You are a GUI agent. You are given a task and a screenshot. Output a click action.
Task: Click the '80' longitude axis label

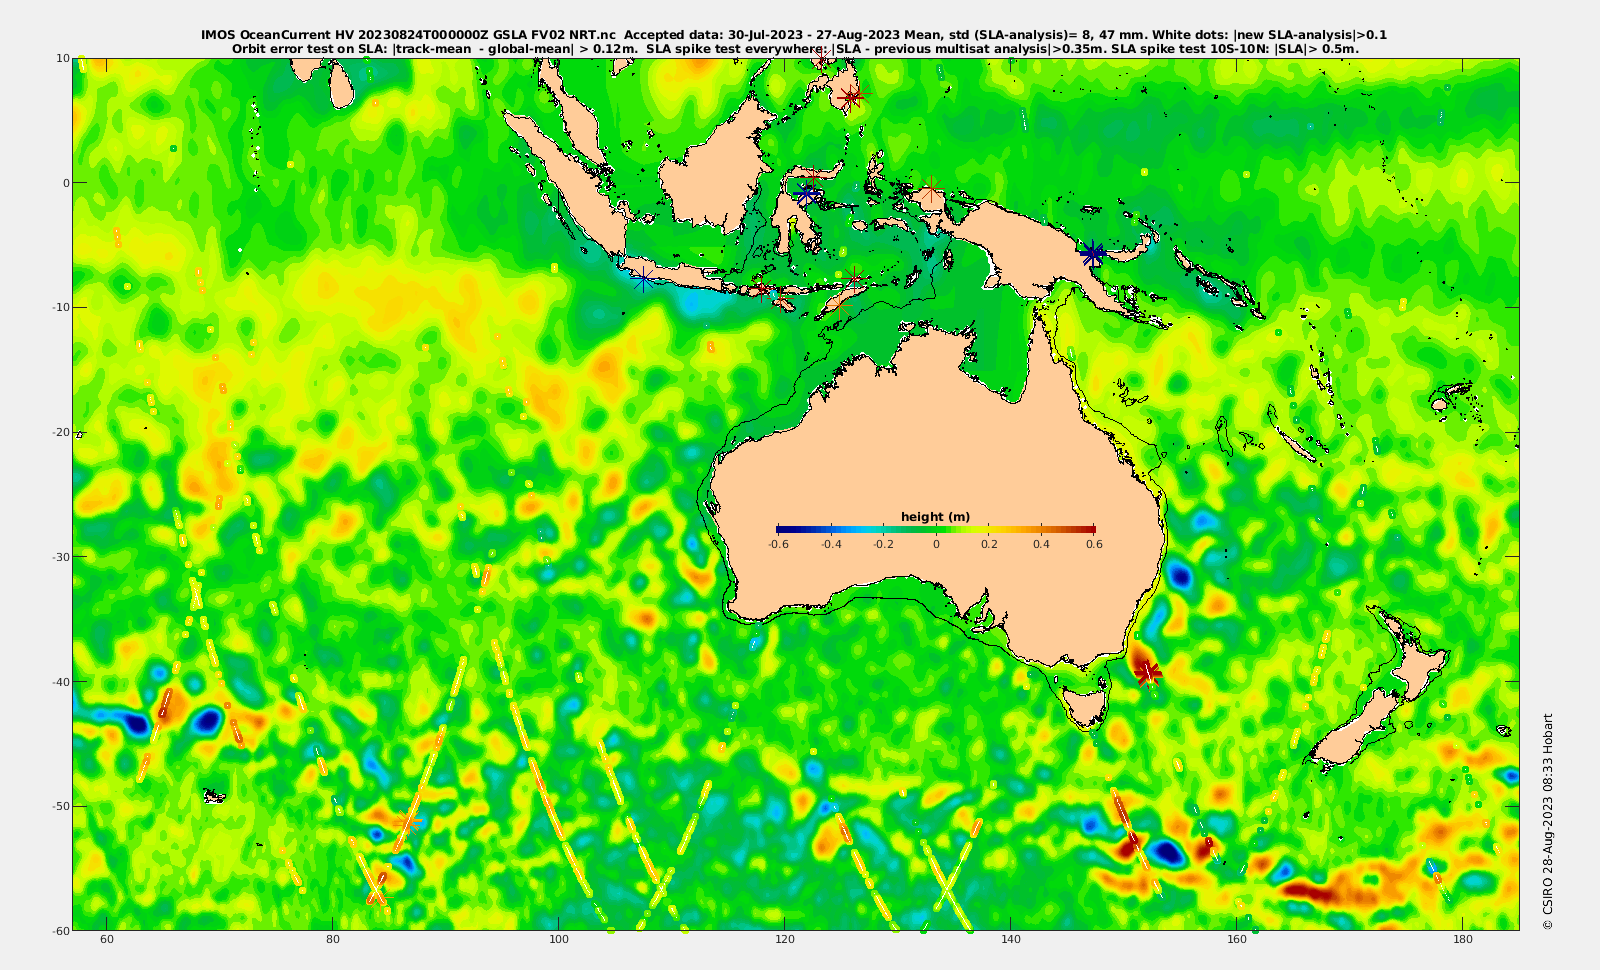tap(333, 940)
